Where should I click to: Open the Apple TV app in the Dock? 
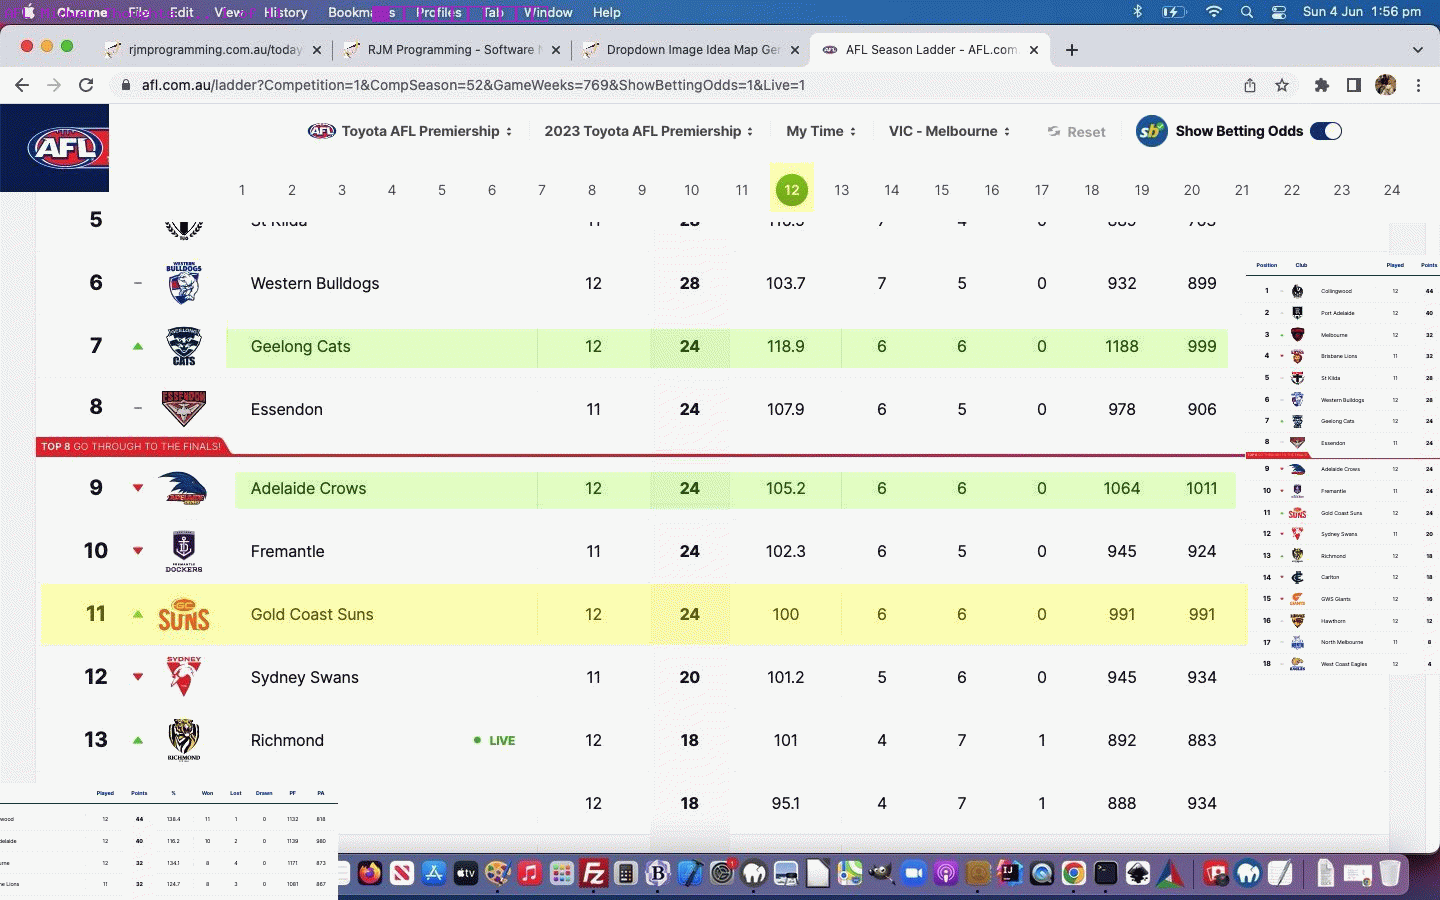coord(466,873)
